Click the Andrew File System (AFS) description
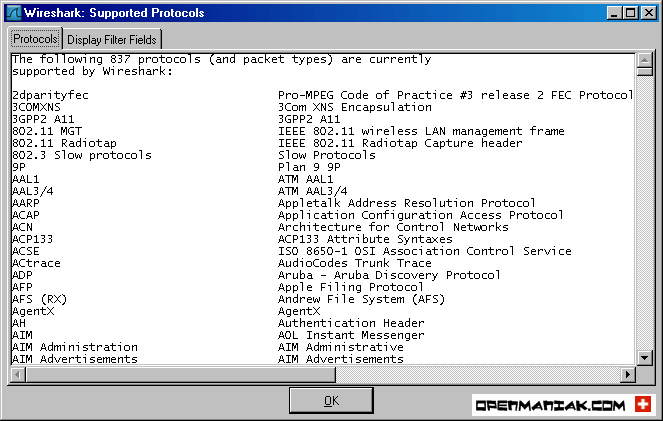 (x=362, y=299)
